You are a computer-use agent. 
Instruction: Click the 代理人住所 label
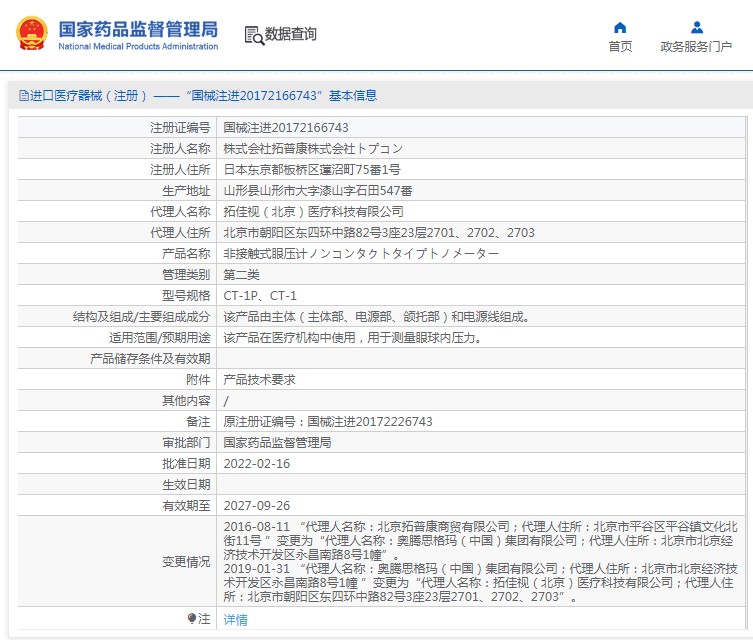[x=180, y=233]
